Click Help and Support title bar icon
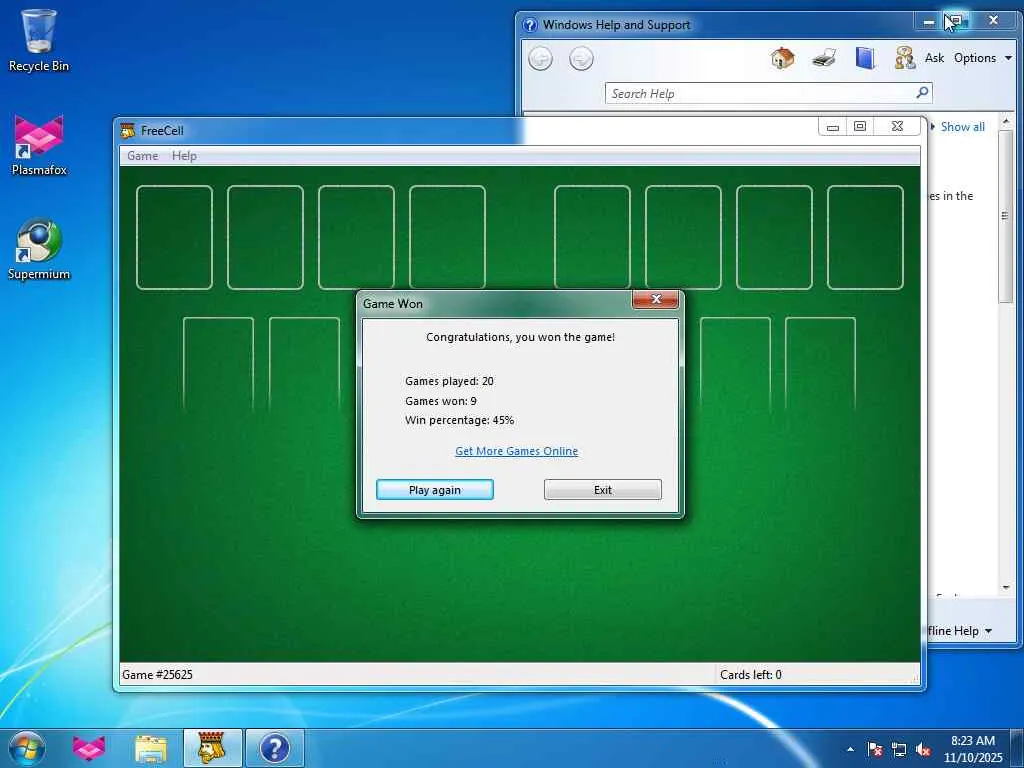 tap(530, 25)
